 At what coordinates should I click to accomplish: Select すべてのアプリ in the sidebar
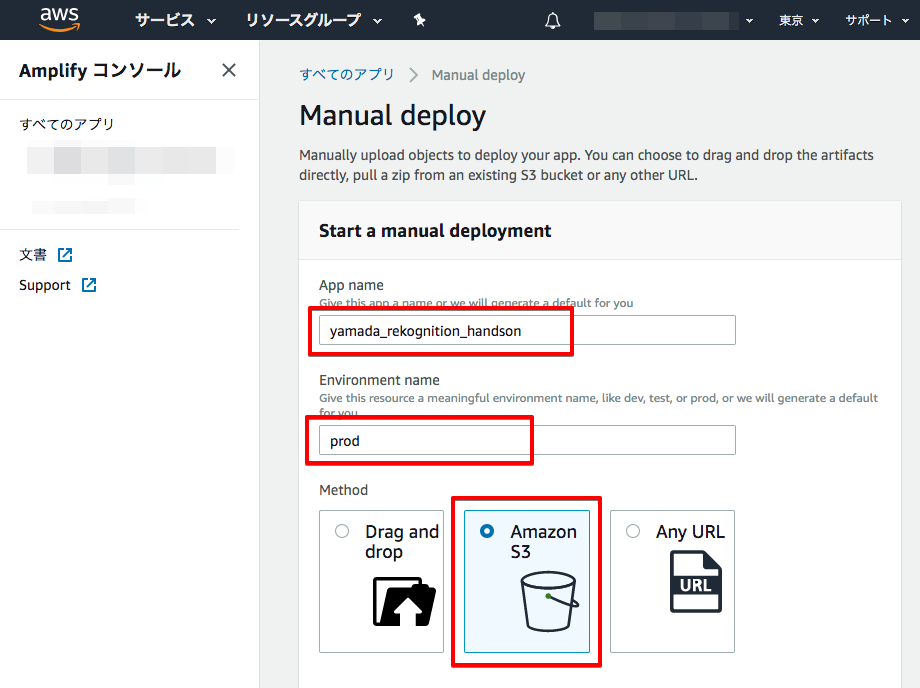click(x=67, y=124)
